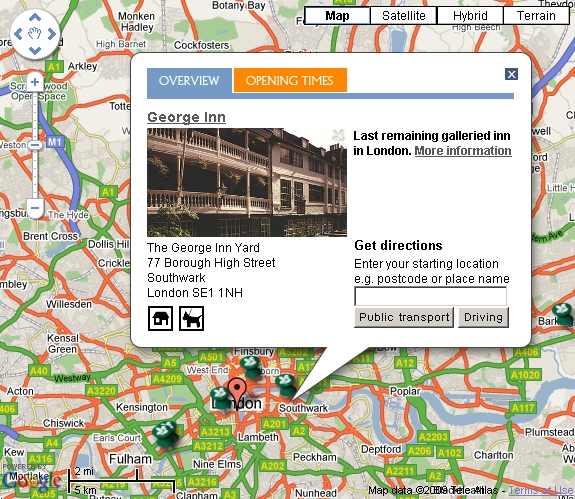Click the Deptford place label
This screenshot has width=575, height=499.
click(381, 449)
